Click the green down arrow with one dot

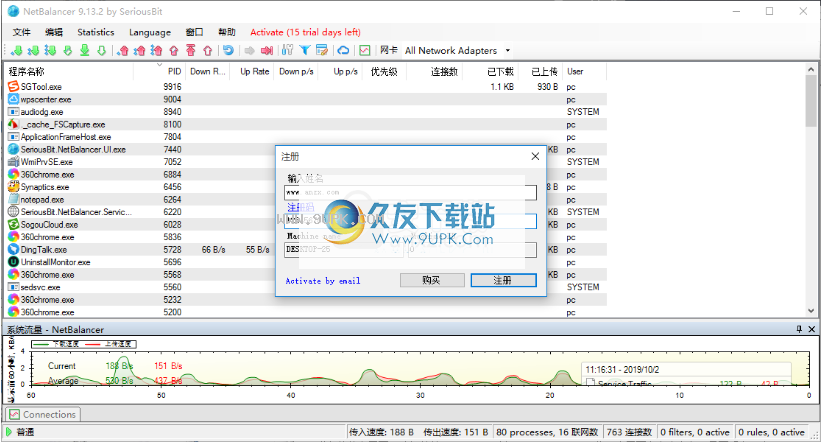tap(17, 51)
